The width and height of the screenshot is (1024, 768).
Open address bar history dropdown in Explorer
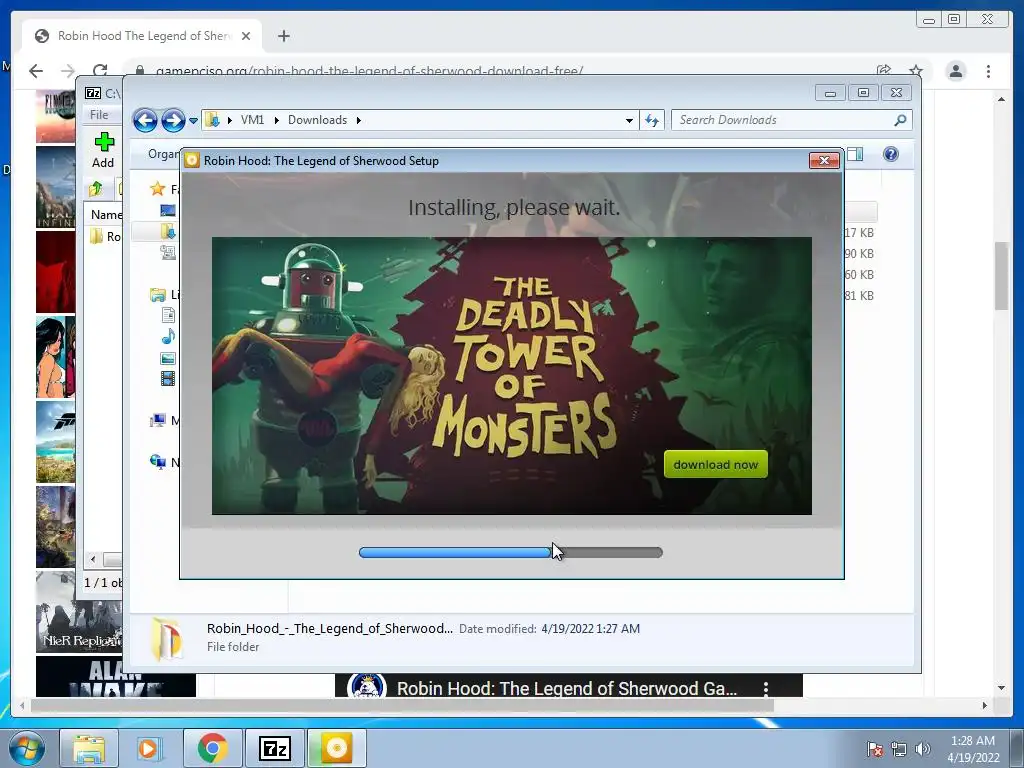tap(629, 120)
